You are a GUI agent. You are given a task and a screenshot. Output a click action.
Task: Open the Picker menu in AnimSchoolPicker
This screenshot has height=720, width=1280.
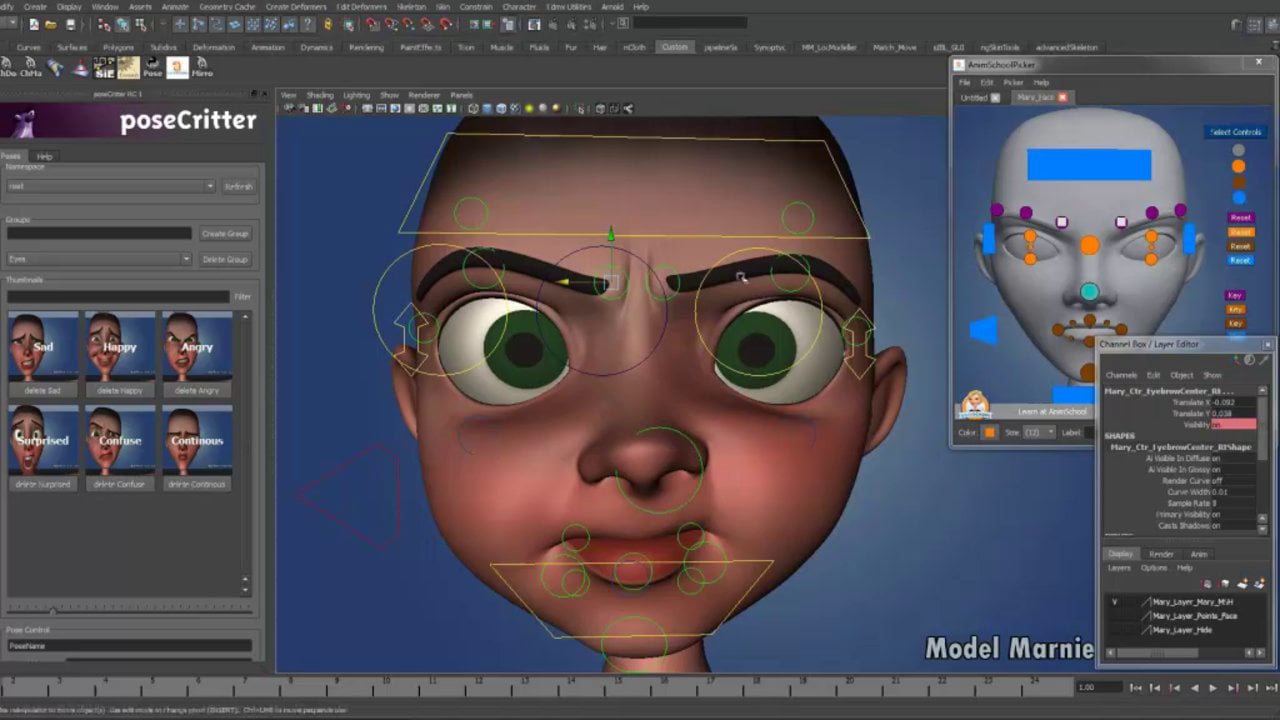tap(1013, 82)
